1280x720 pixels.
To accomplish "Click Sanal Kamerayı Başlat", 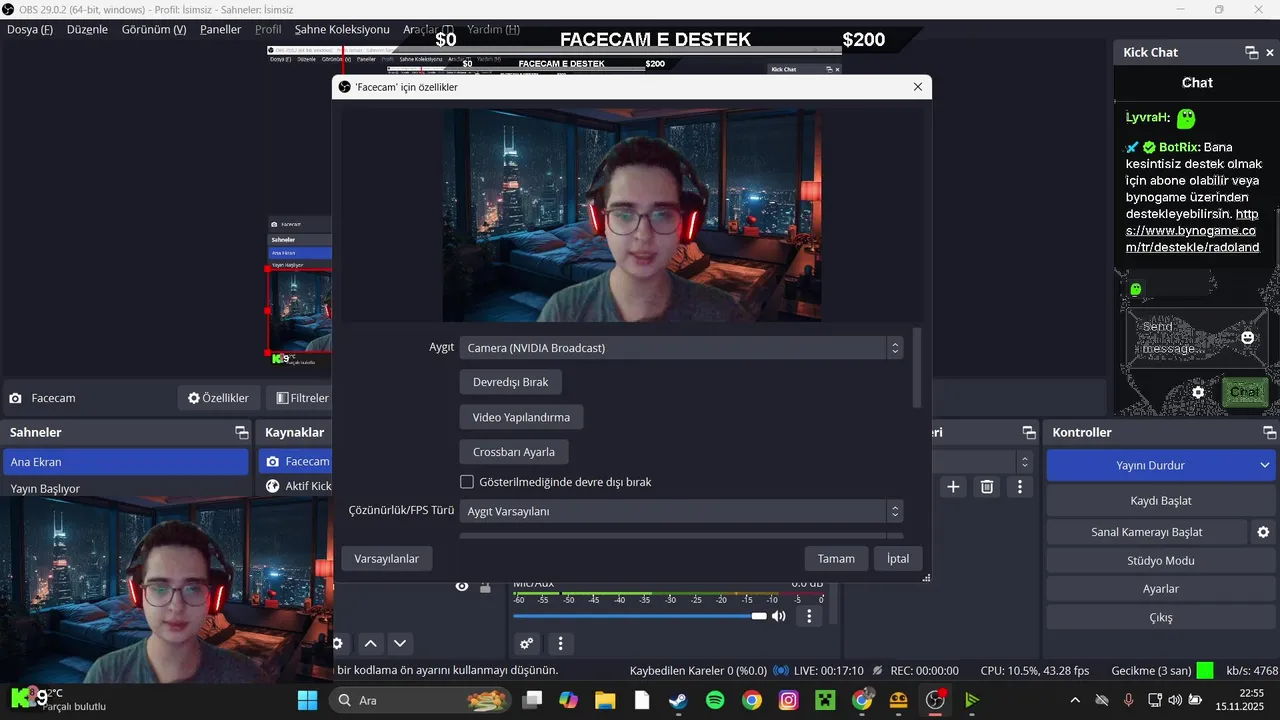I will click(1147, 532).
